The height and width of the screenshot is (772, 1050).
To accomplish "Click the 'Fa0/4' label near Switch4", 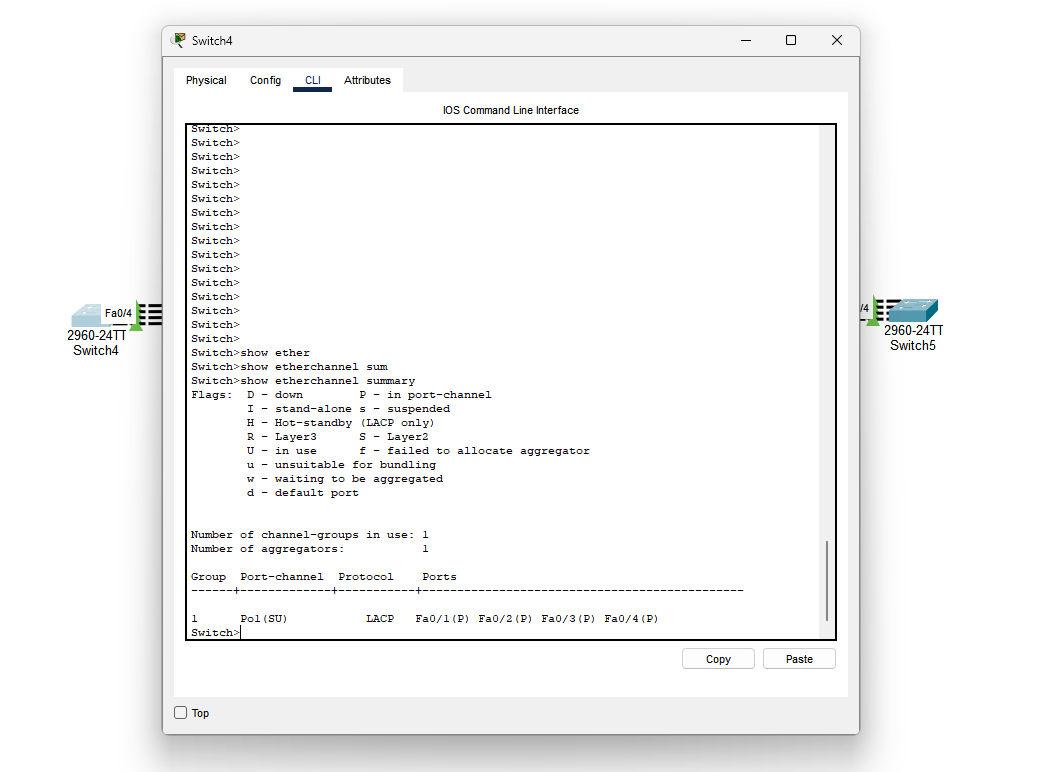I will point(118,313).
